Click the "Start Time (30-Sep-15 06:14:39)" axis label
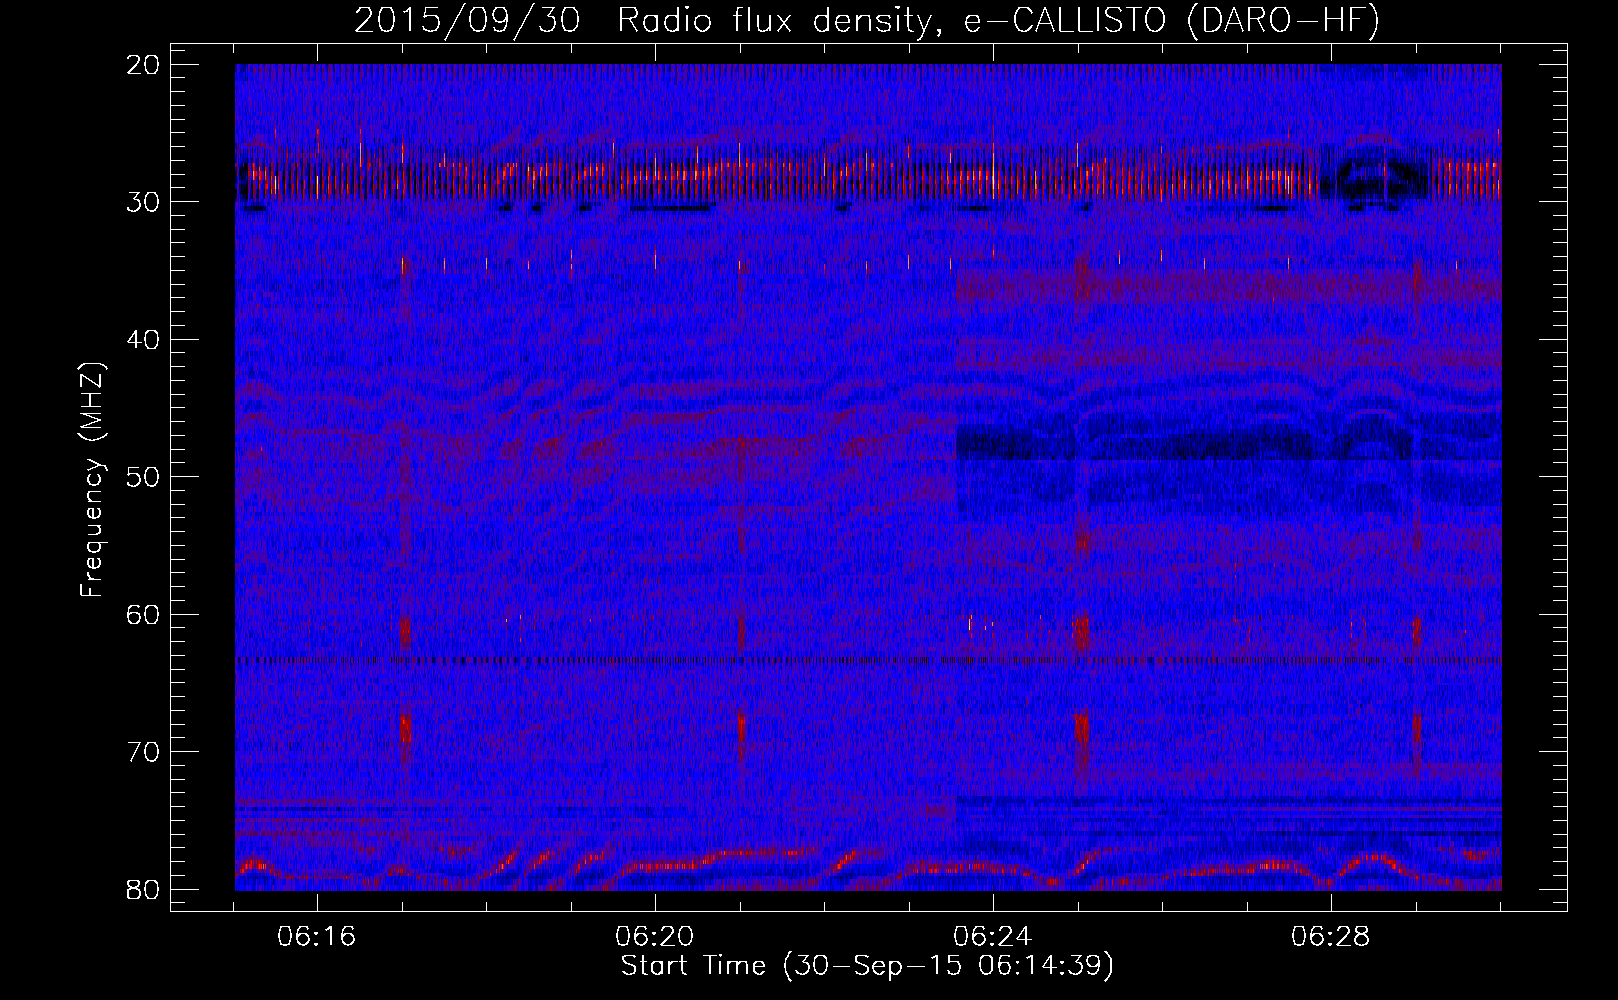Image resolution: width=1618 pixels, height=1000 pixels. pyautogui.click(x=867, y=966)
